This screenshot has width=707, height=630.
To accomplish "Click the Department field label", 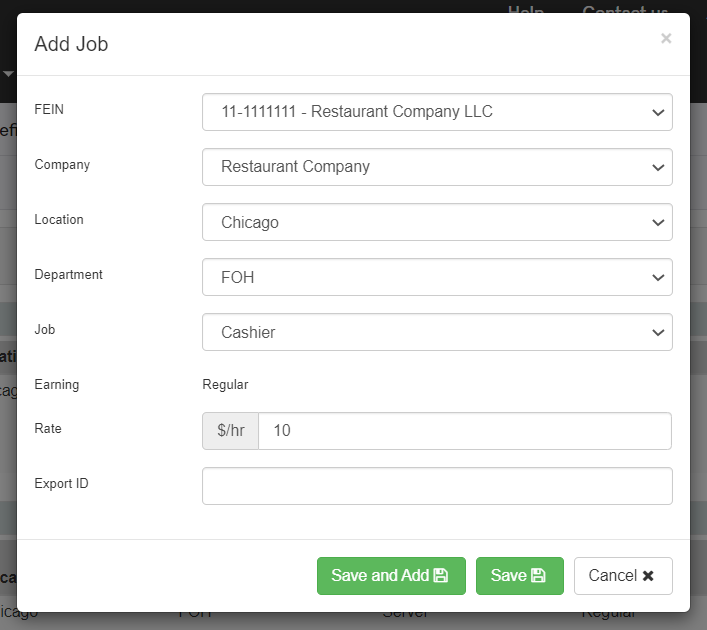I will (x=68, y=274).
